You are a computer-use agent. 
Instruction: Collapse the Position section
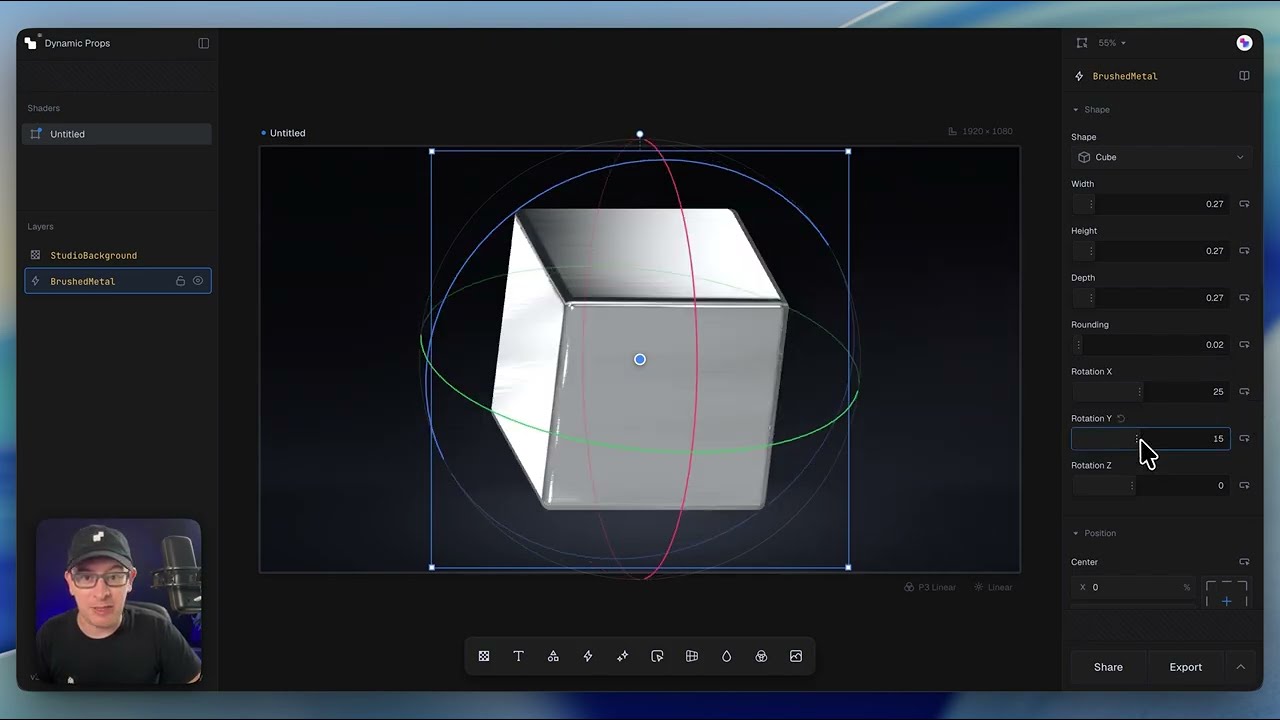tap(1094, 533)
